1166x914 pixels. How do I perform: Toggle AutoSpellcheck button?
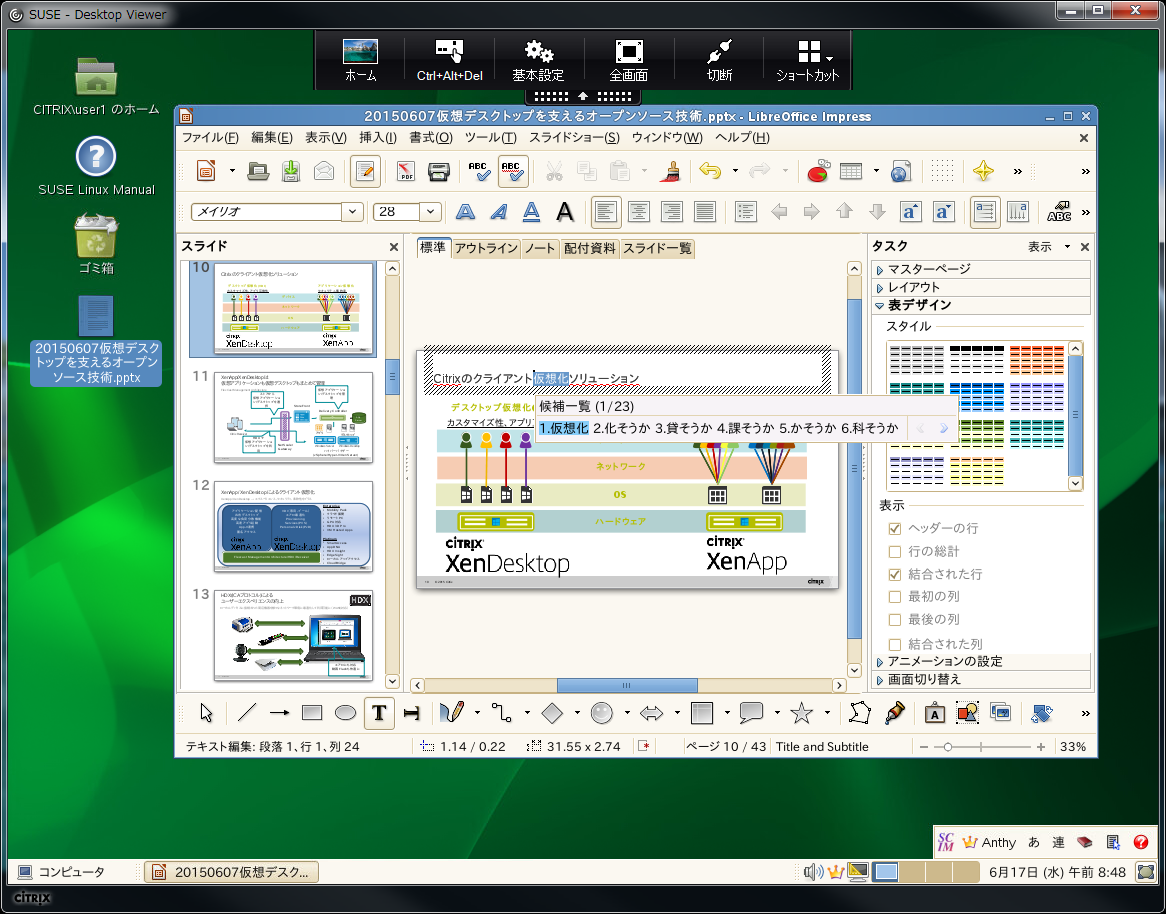(x=513, y=172)
